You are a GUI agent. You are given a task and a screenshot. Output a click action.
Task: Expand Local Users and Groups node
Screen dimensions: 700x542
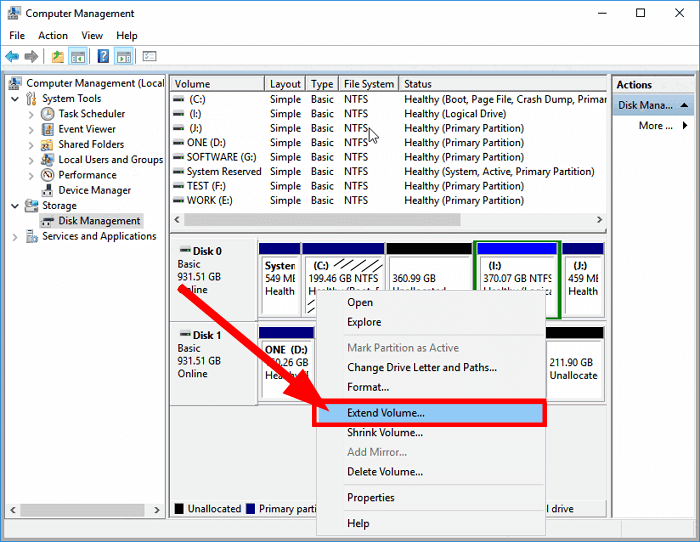(32, 160)
